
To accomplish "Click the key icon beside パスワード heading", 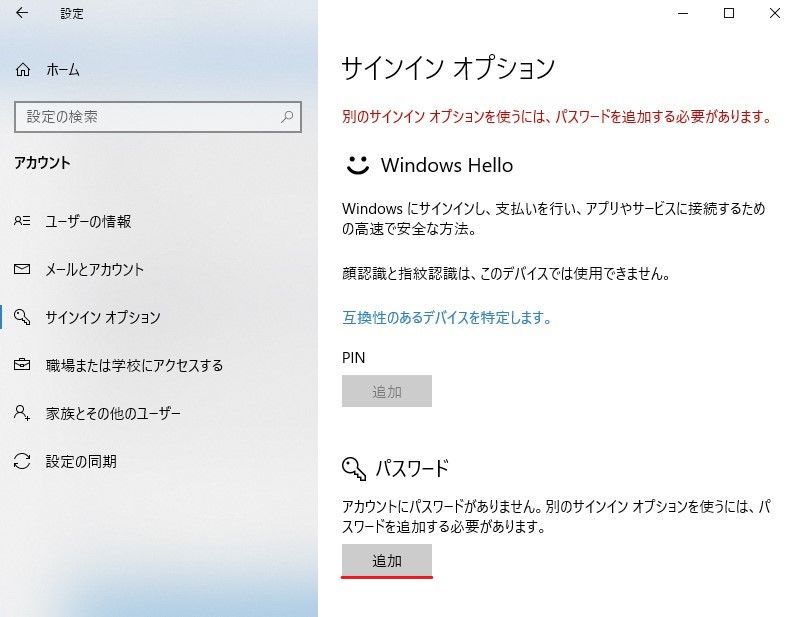I will pyautogui.click(x=354, y=469).
